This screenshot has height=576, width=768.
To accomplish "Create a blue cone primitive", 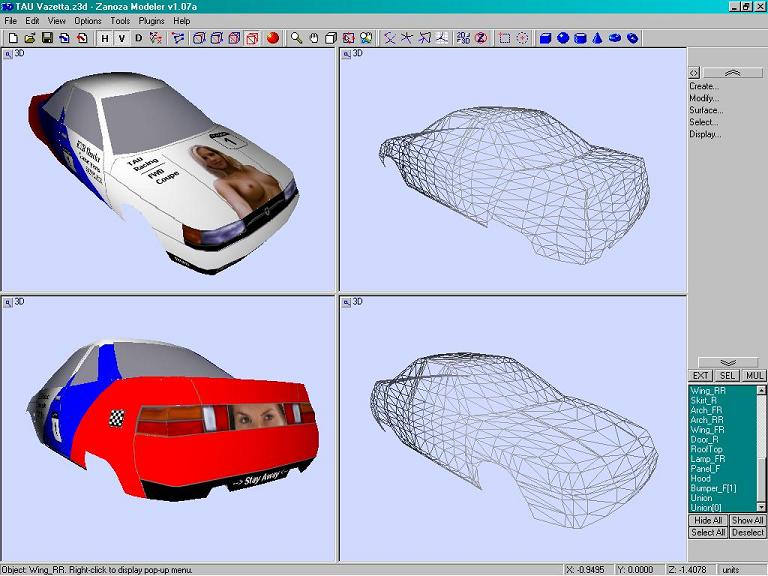I will click(x=597, y=38).
